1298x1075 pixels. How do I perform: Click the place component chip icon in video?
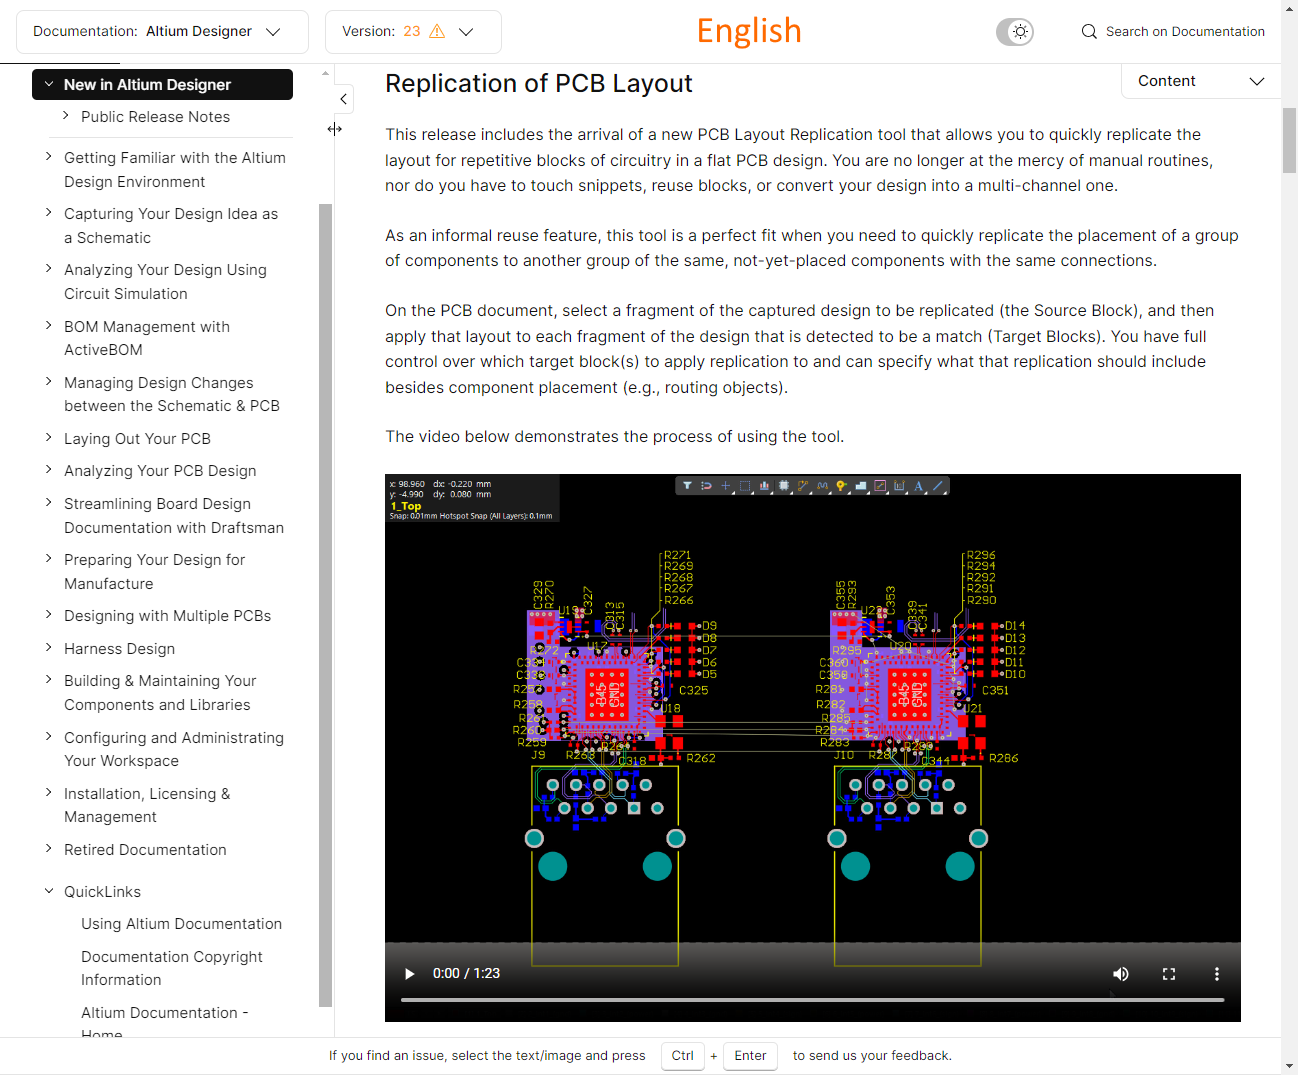click(x=784, y=486)
